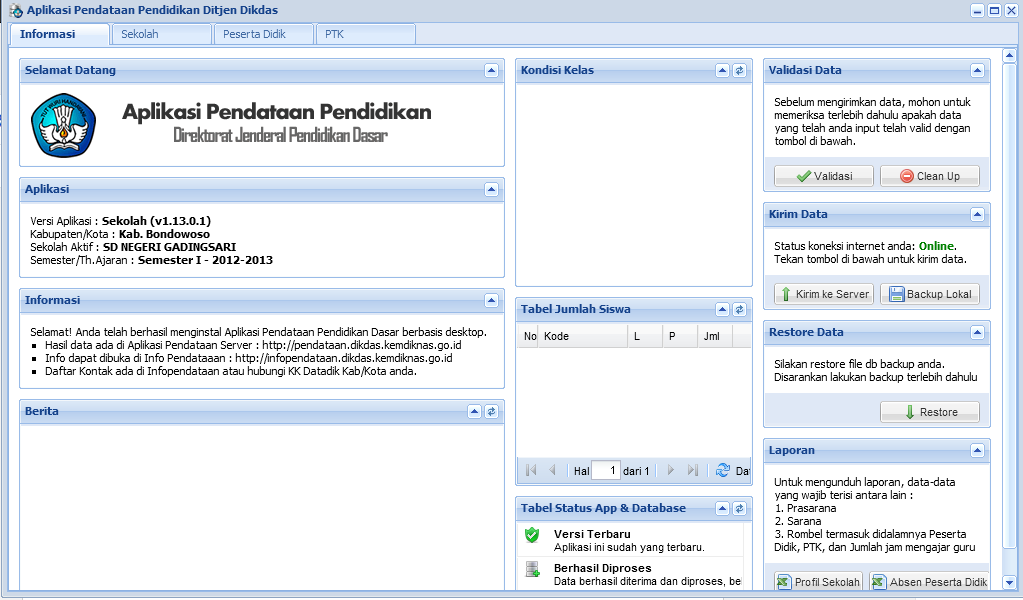Screen dimensions: 1023x600
Task: Click the SD NEGERI GADINGSARI text
Action: (170, 247)
